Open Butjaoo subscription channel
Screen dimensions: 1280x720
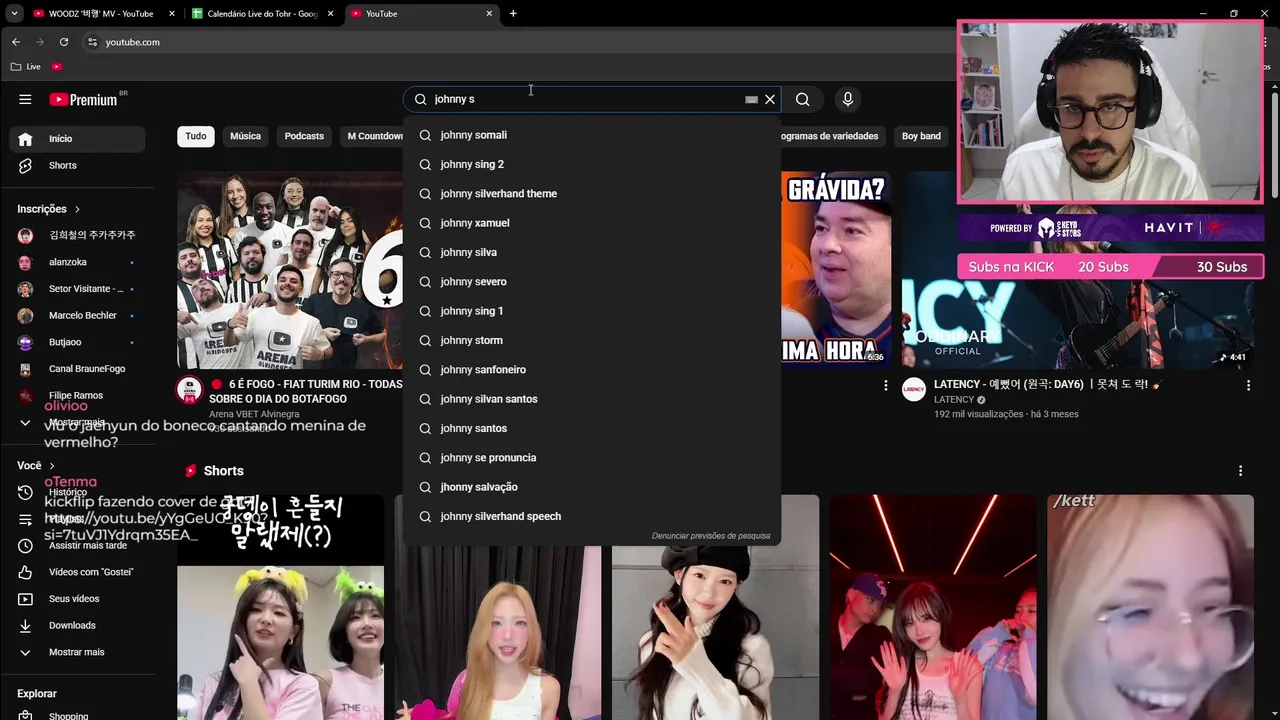point(77,342)
